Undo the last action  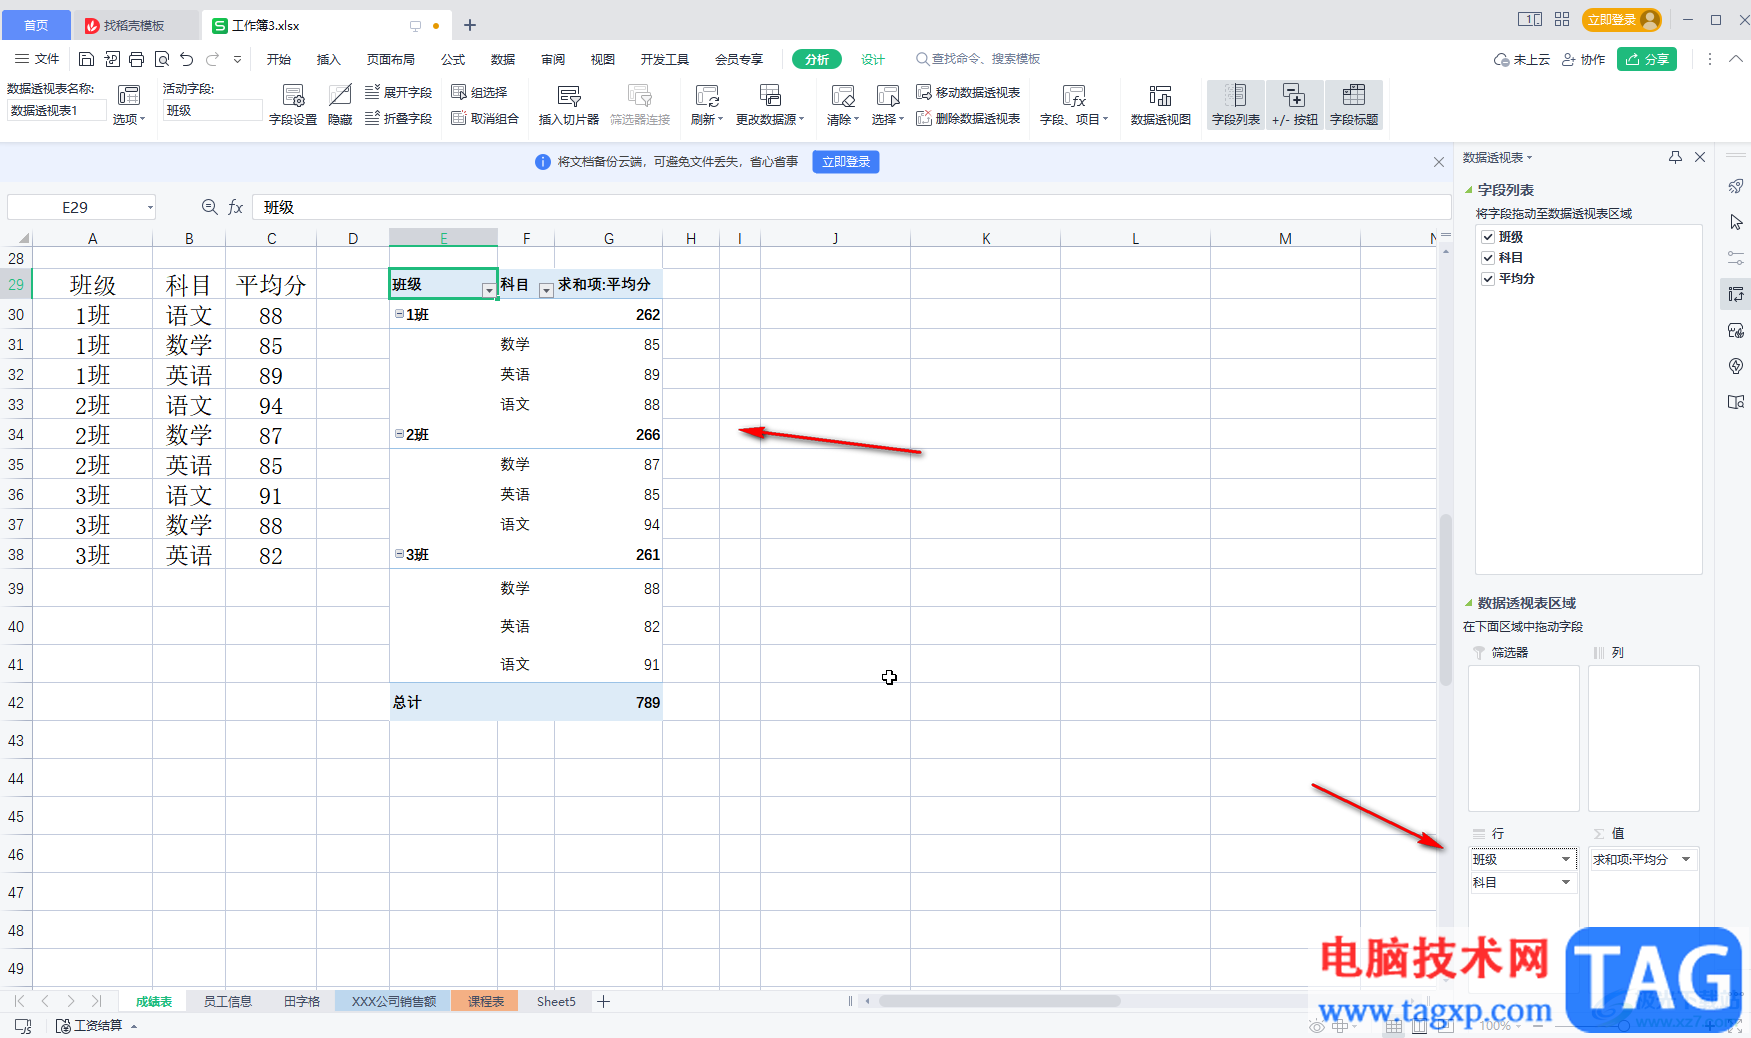point(187,59)
